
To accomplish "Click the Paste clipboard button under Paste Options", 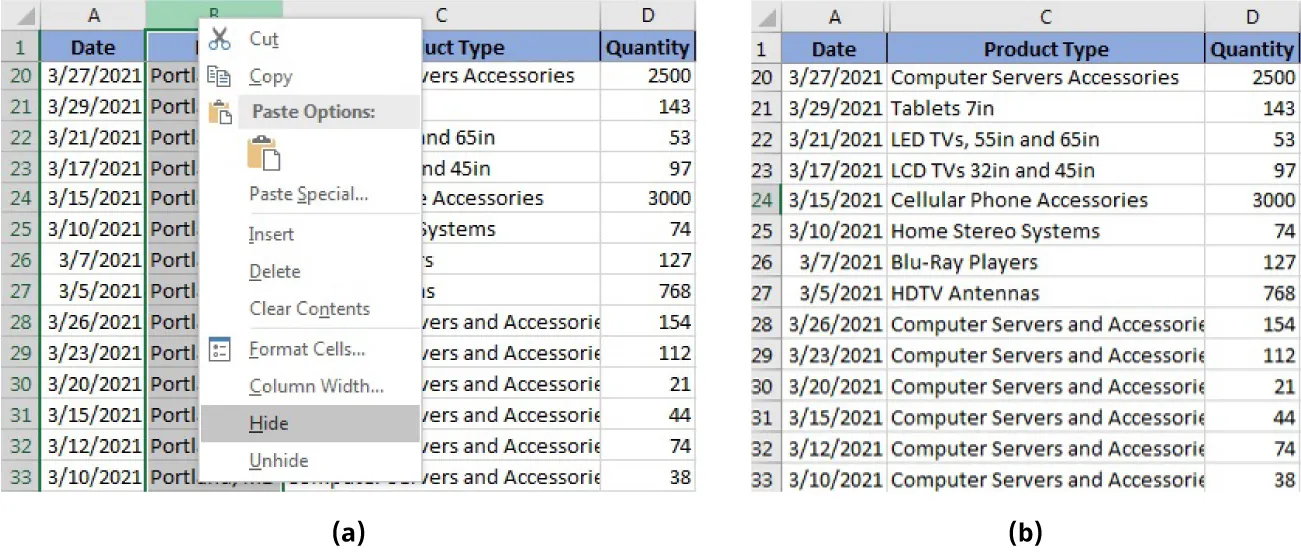I will click(264, 152).
